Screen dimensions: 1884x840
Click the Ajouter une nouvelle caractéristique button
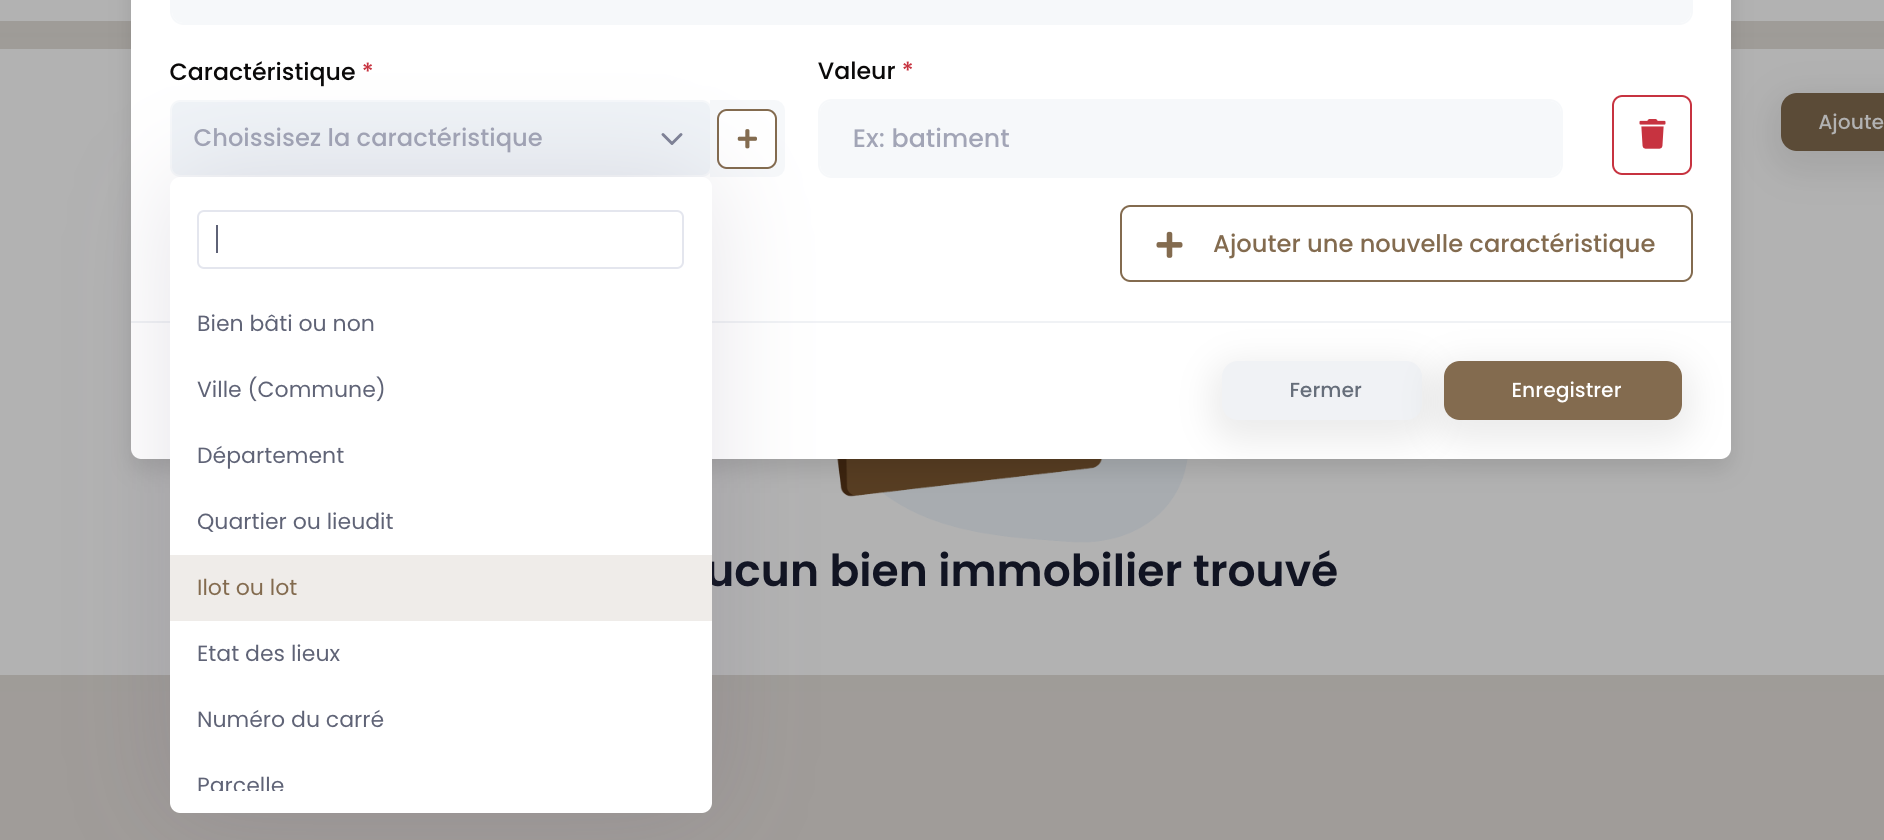tap(1406, 244)
